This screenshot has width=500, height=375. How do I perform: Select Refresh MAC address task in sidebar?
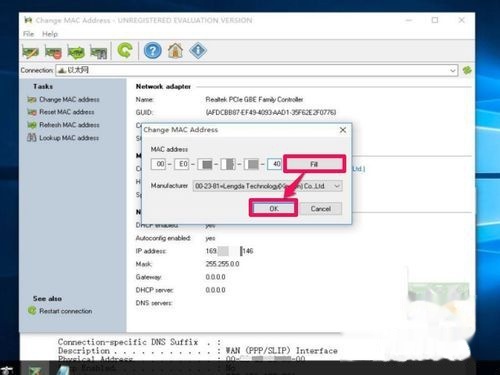(x=63, y=125)
